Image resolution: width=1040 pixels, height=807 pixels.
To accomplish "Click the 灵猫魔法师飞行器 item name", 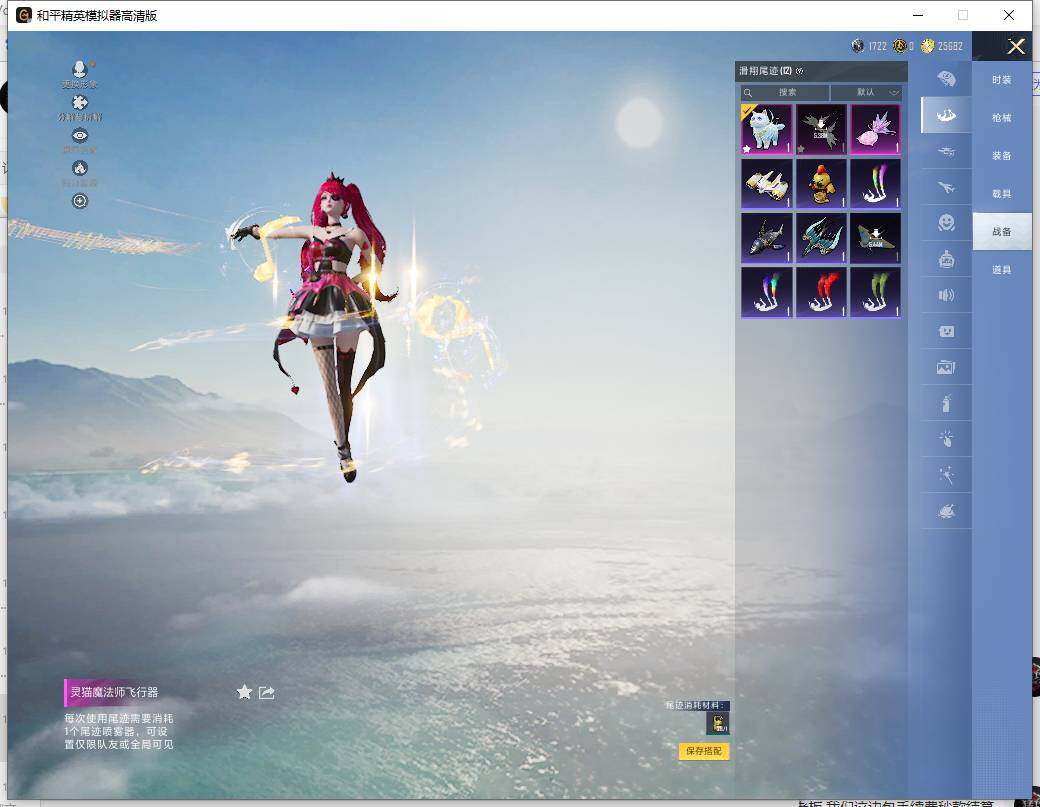I will (115, 692).
